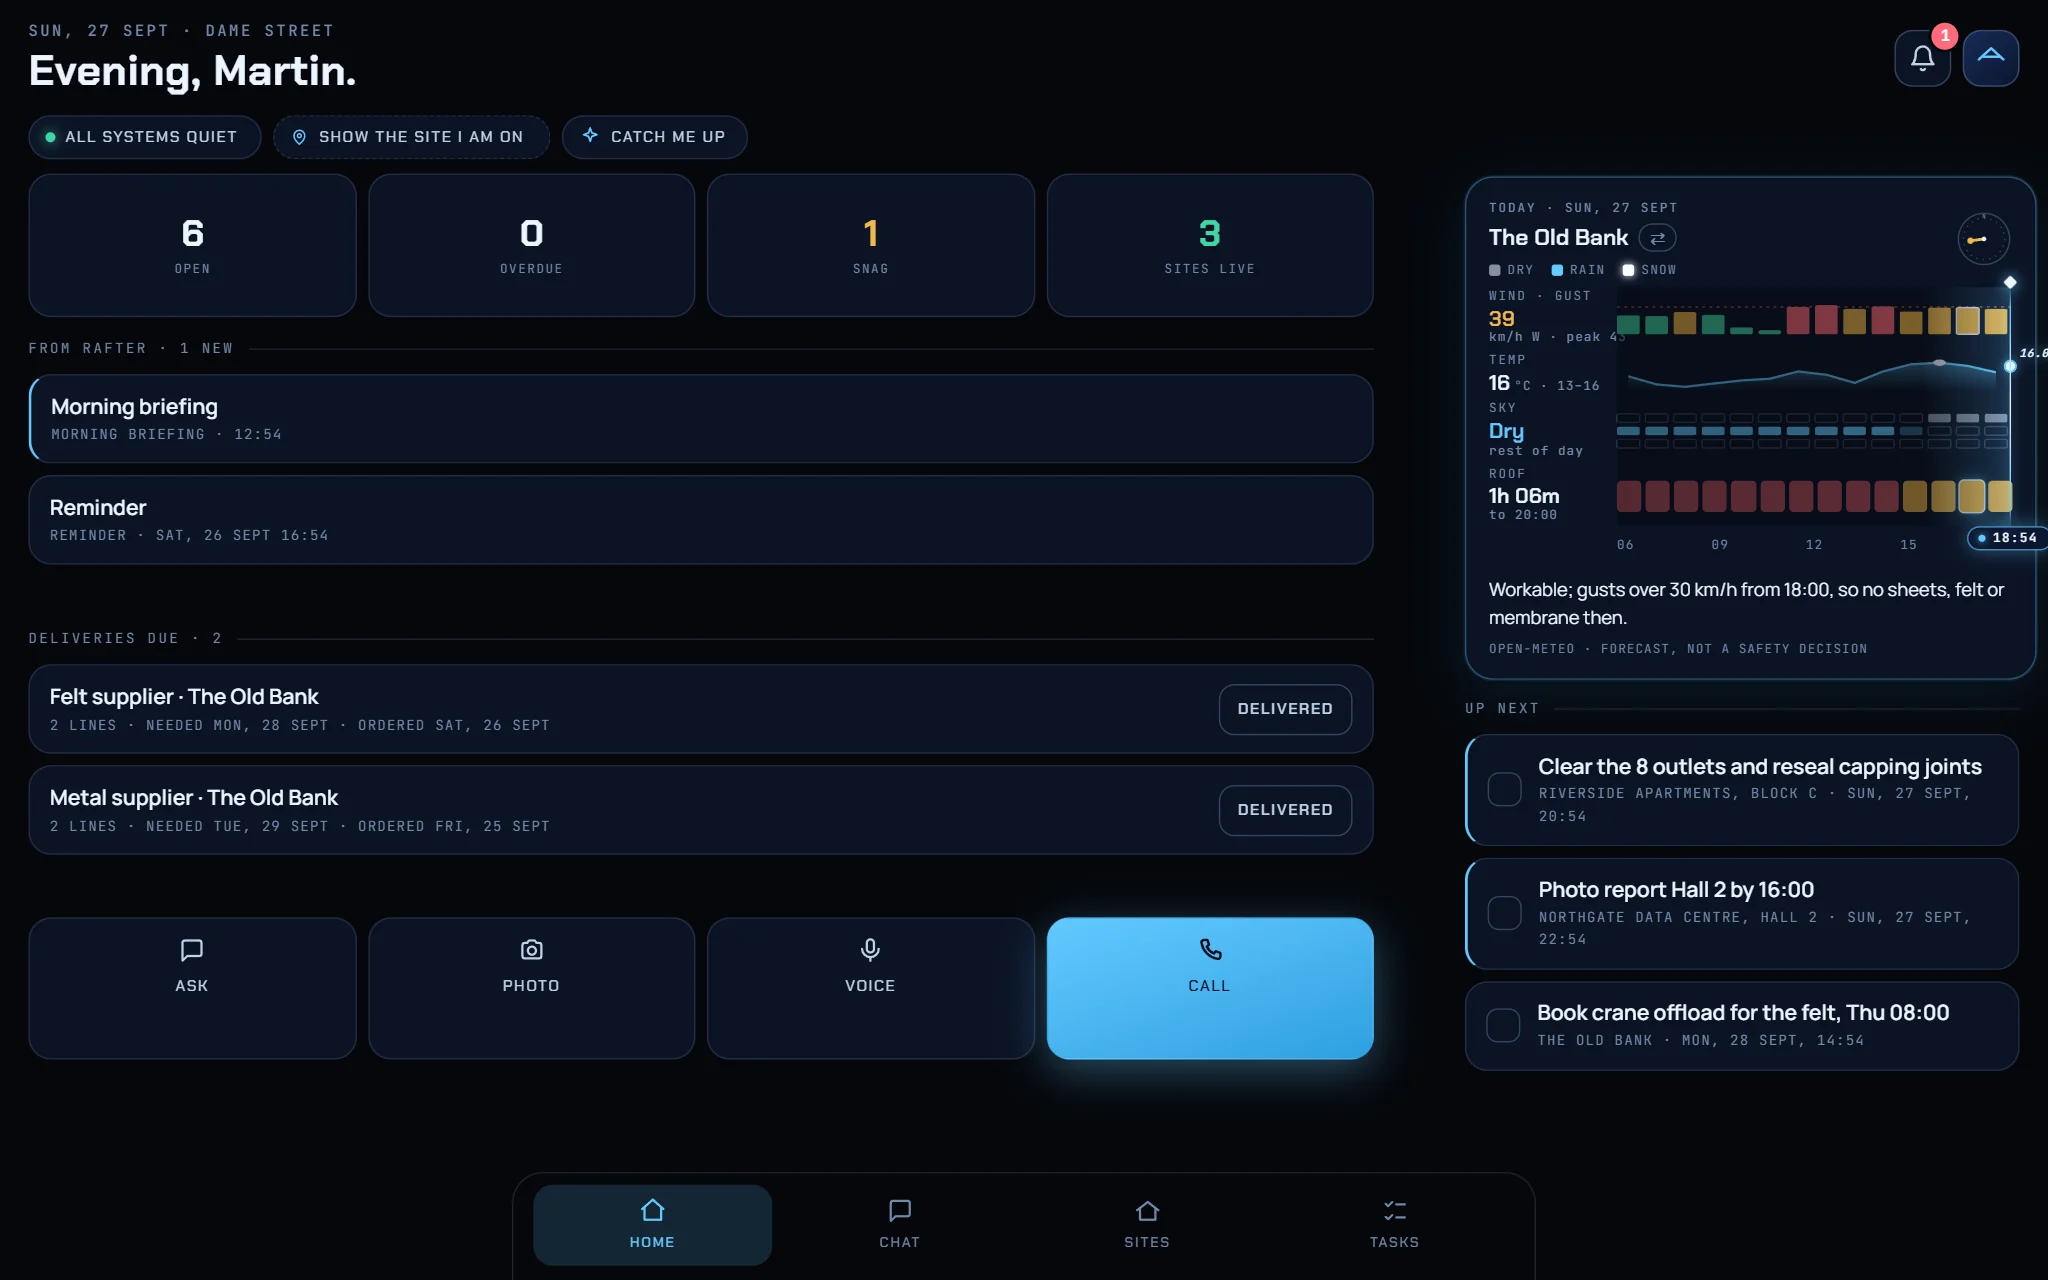Start a Voice note with microphone icon

870,988
